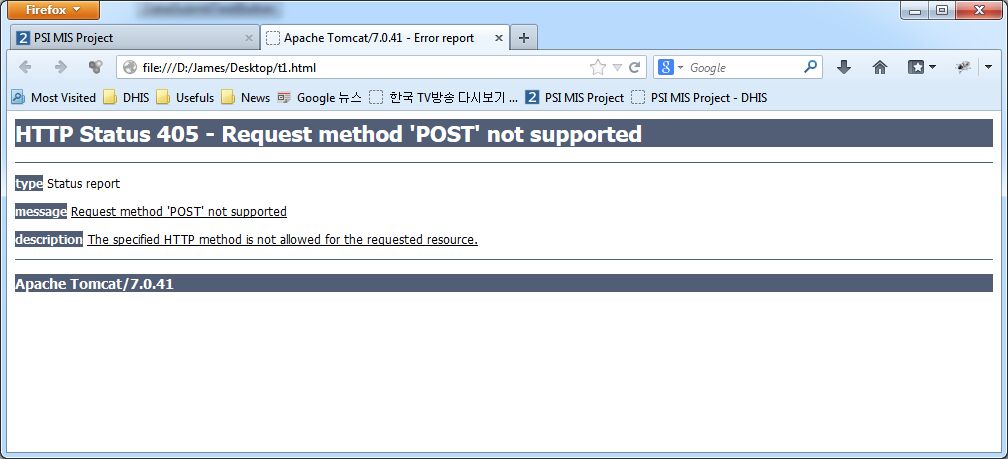Click the globe site identity icon
Screen dimensions: 1008x459
click(130, 68)
